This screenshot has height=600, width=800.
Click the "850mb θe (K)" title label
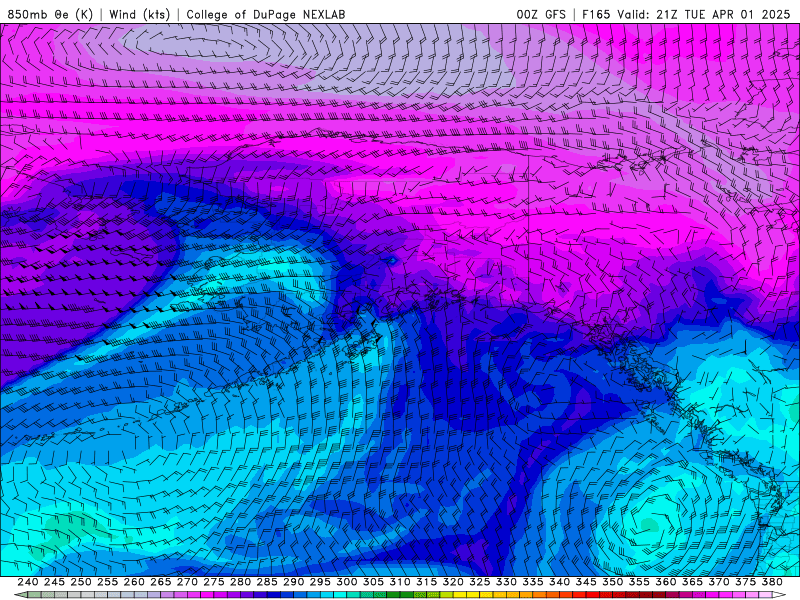pos(50,14)
